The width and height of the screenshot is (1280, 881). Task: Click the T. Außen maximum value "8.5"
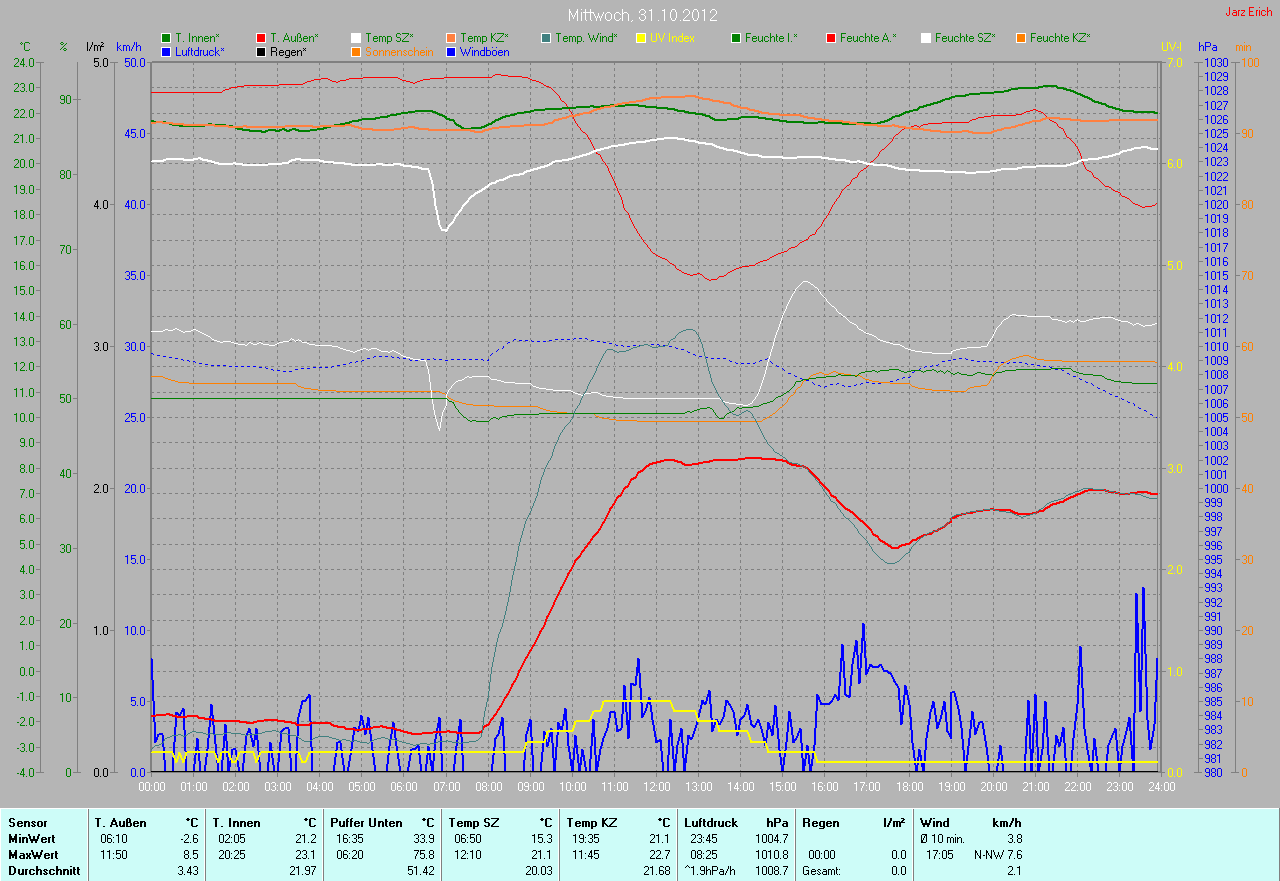point(190,855)
